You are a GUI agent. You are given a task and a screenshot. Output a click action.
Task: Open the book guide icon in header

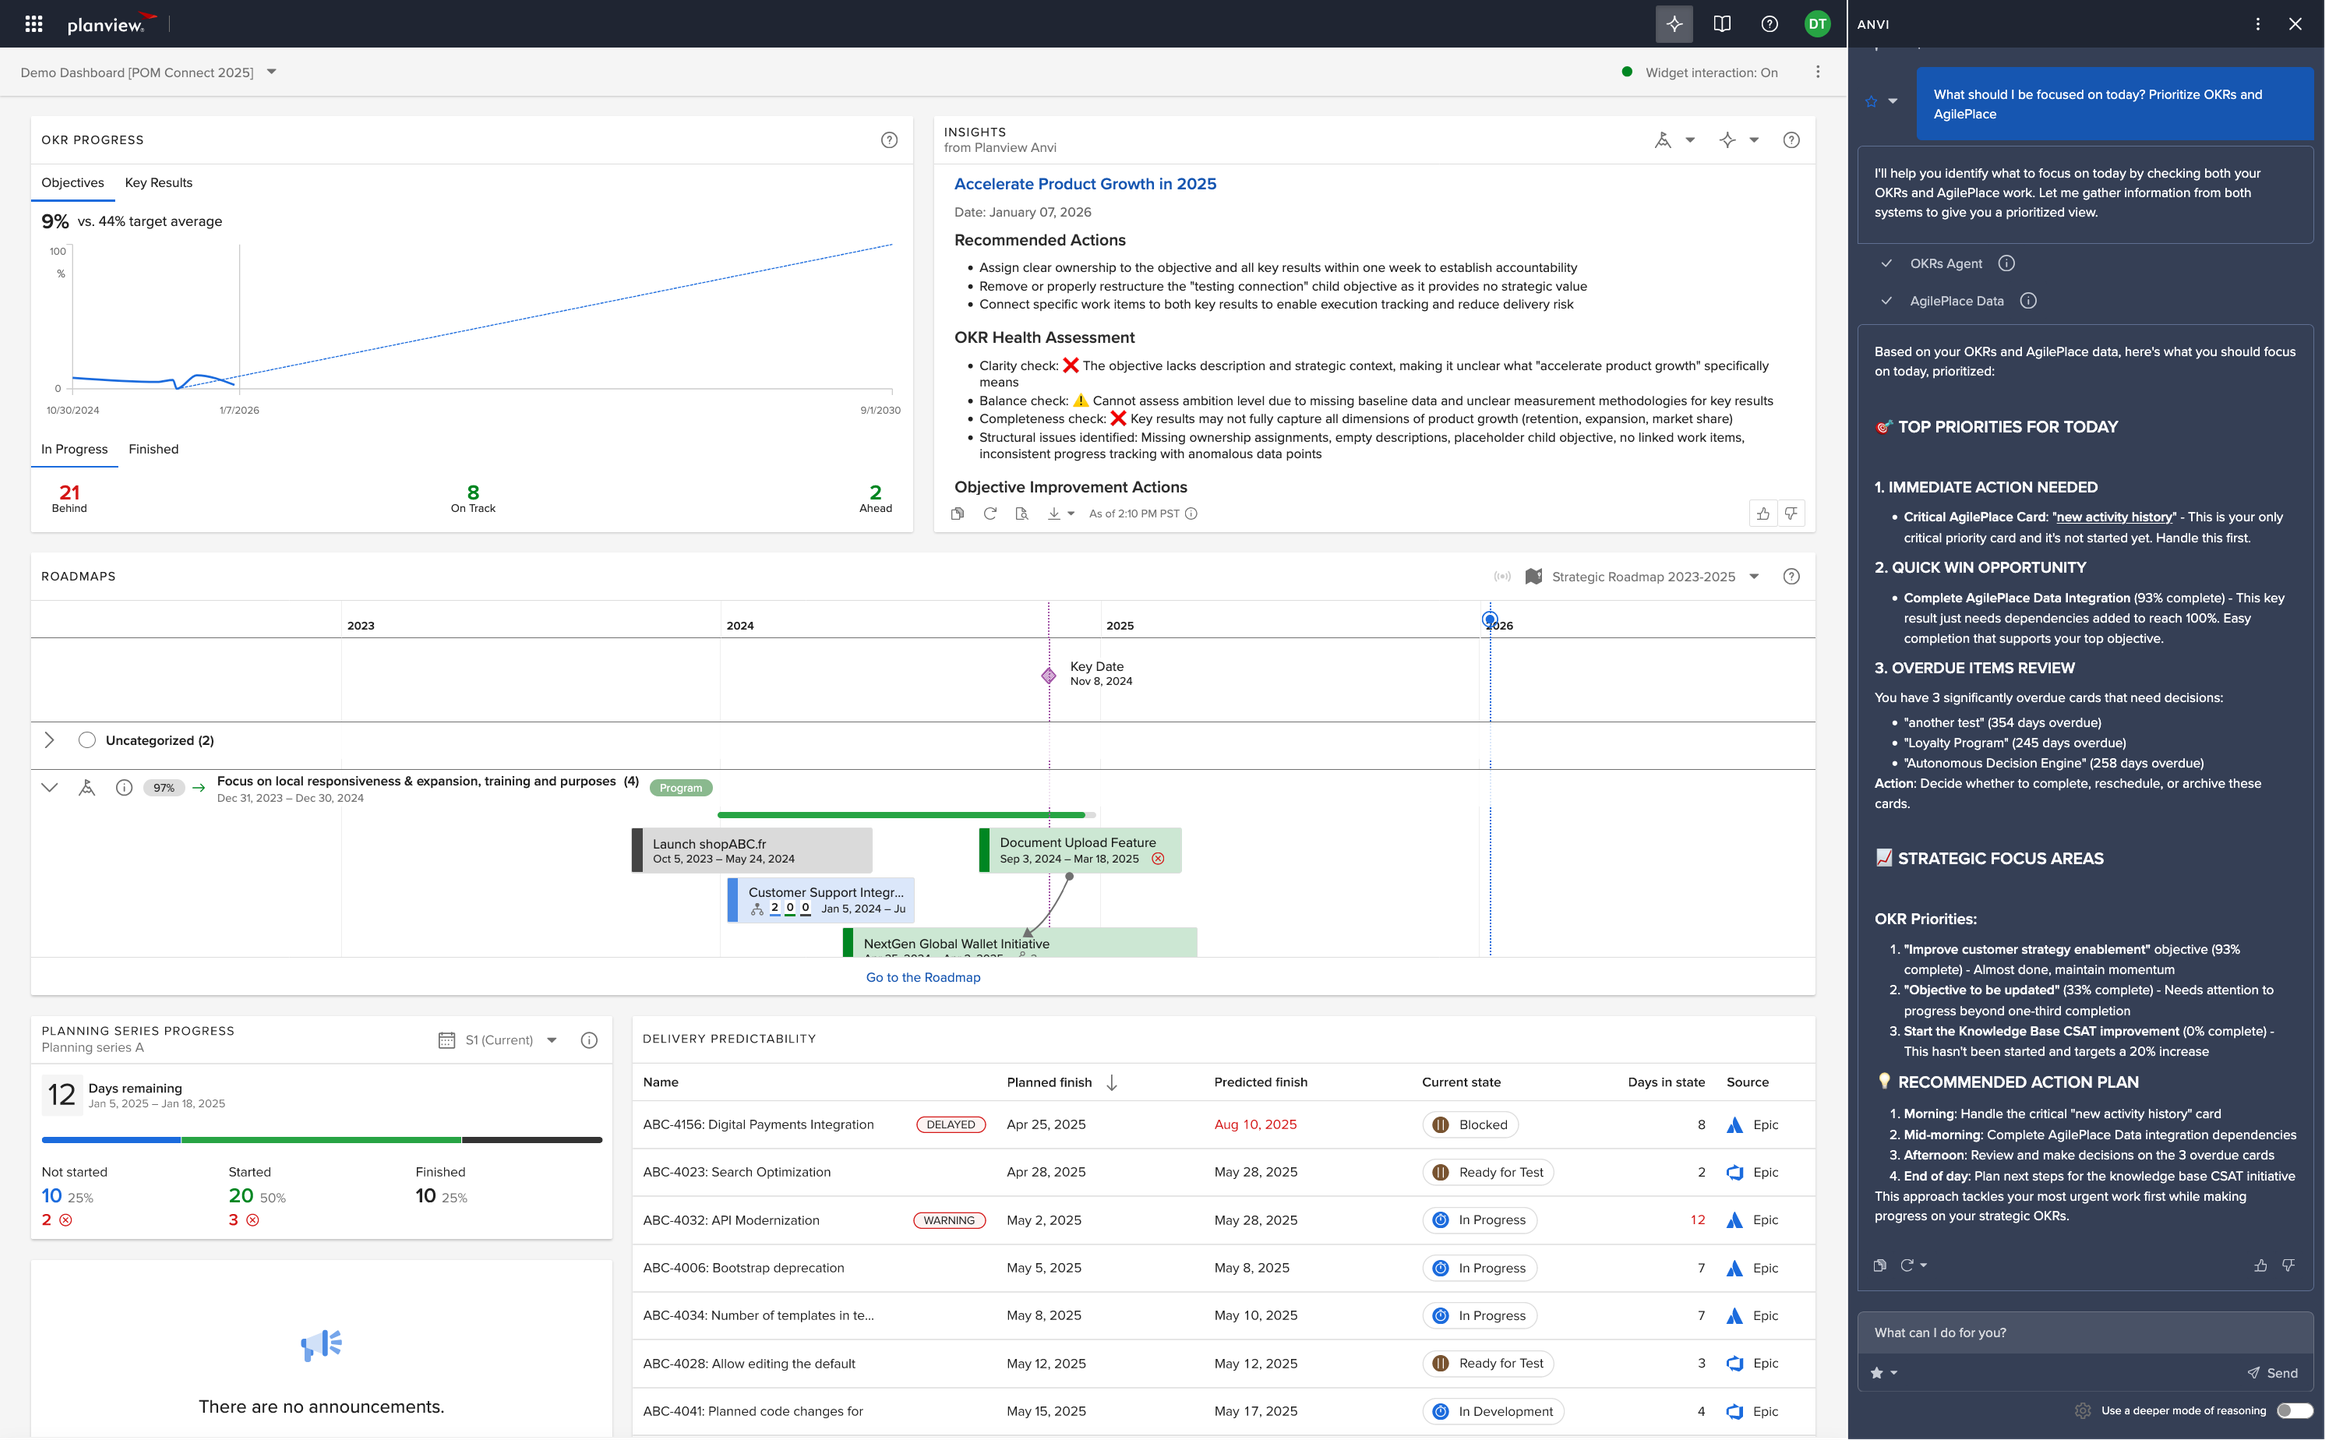(x=1722, y=24)
